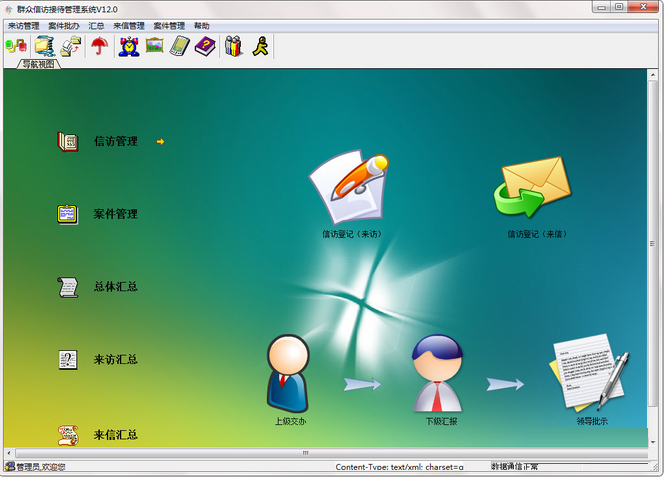Viewport: 664px width, 478px height.
Task: Click the yellow running man icon
Action: tap(260, 46)
